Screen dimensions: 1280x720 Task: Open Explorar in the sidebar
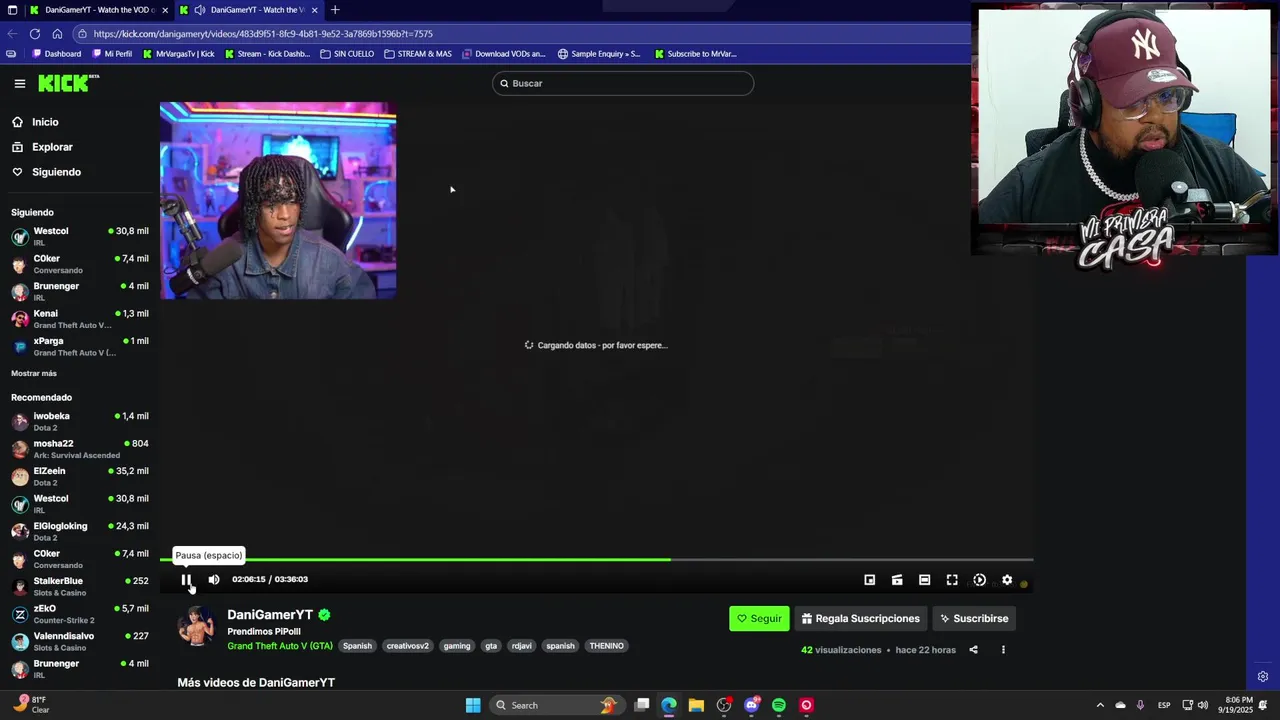(52, 147)
